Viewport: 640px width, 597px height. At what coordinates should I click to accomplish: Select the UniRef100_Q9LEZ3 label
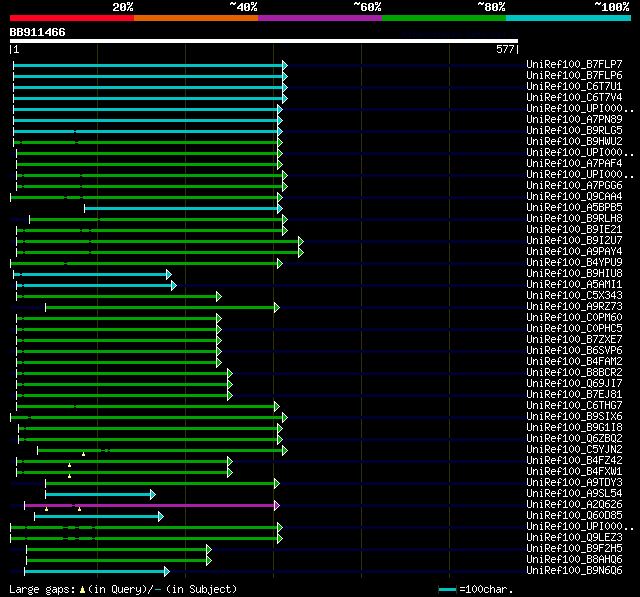pos(574,538)
